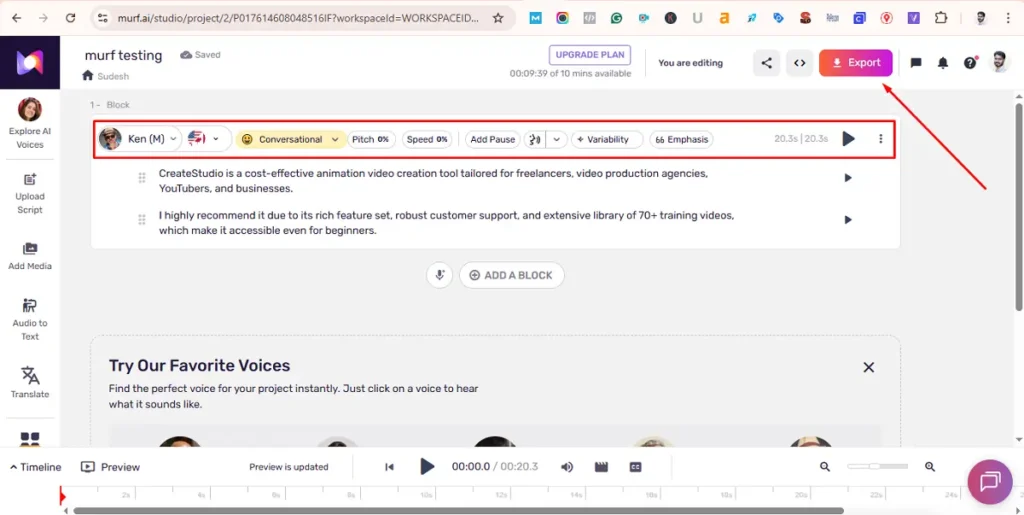Adjust Pitch 0% setting
Screen dimensions: 1024x515
(371, 139)
